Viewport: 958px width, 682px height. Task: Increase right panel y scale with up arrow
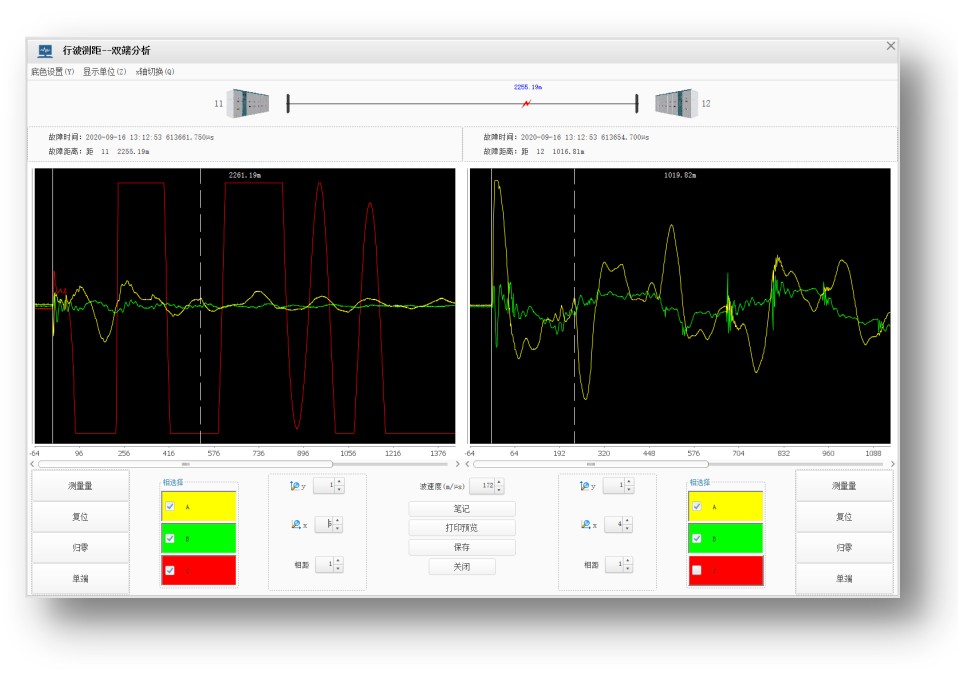629,482
